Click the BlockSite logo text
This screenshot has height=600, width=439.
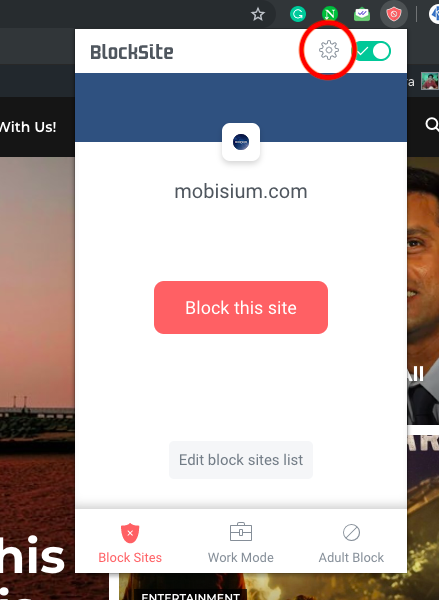click(132, 52)
